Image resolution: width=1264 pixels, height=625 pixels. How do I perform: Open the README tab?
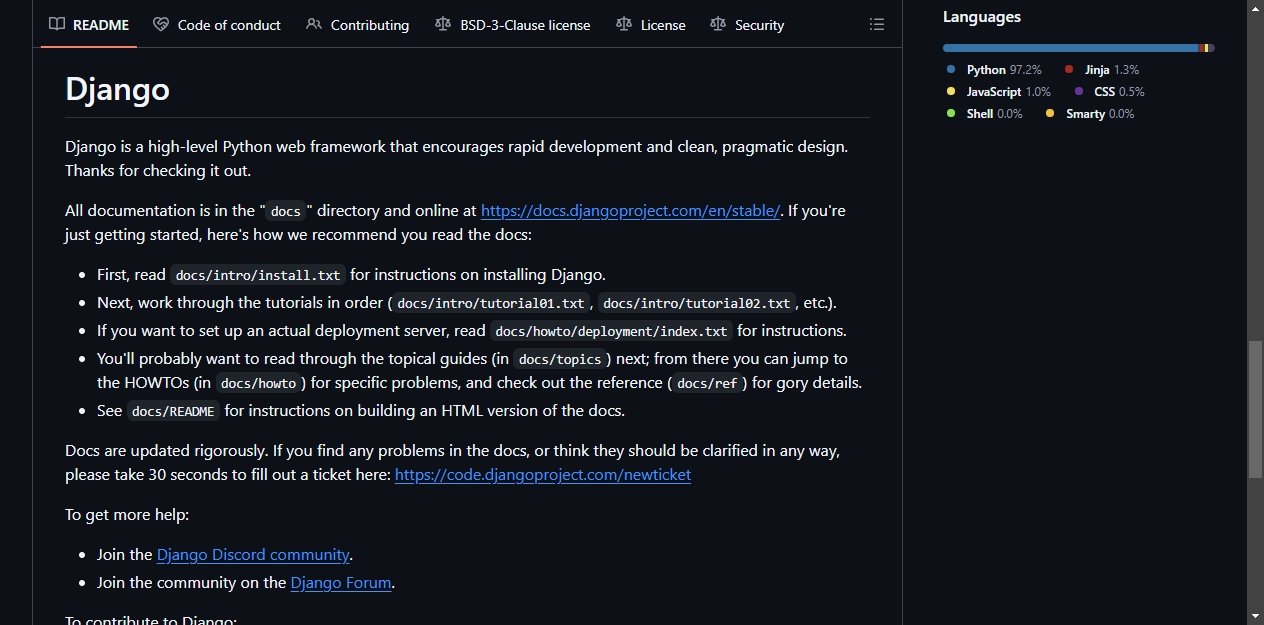tap(90, 25)
